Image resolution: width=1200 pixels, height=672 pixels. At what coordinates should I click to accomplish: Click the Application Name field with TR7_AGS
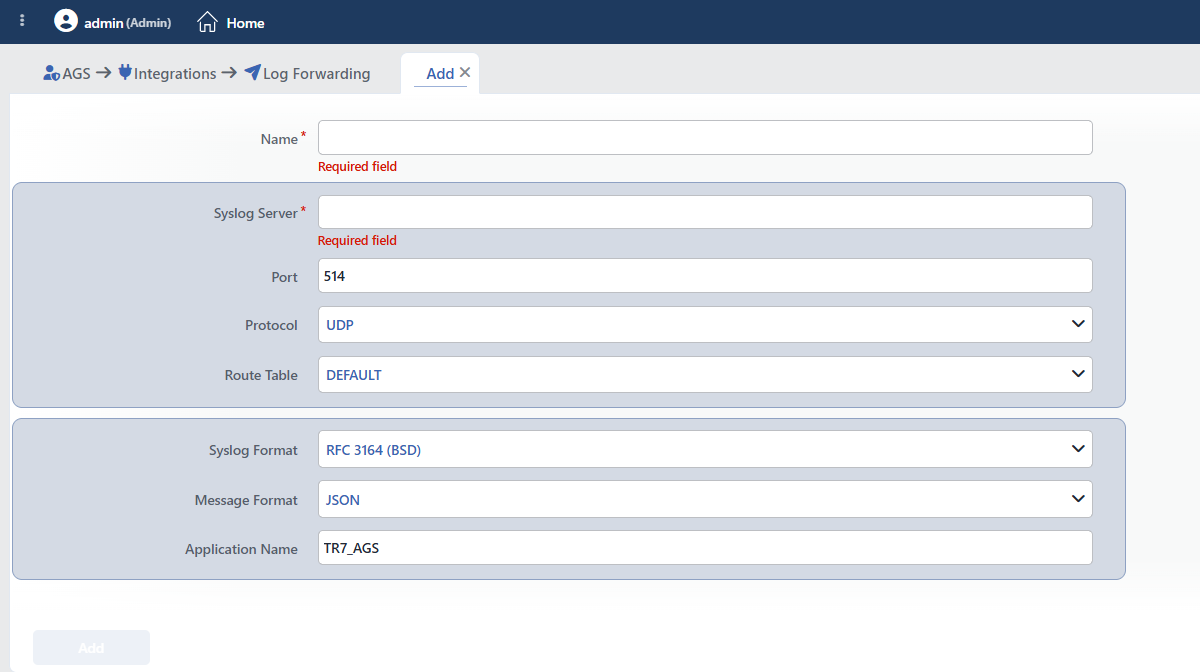point(705,548)
